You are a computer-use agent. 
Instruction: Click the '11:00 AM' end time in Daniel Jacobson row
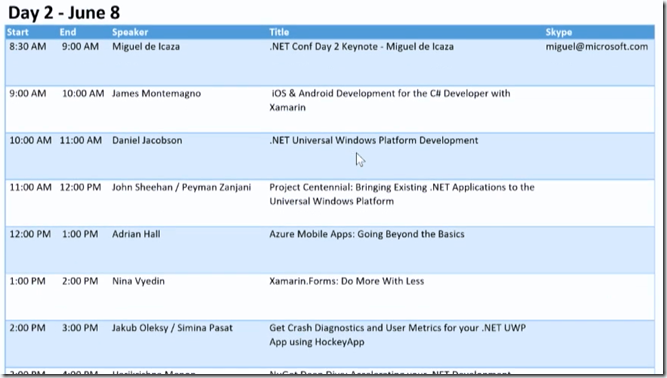81,140
